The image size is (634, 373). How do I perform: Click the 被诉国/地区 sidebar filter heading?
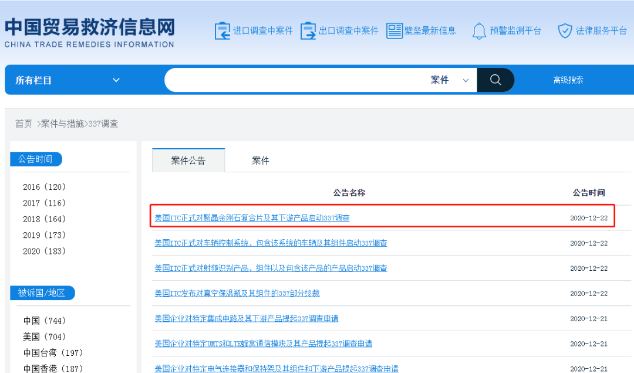(x=42, y=293)
